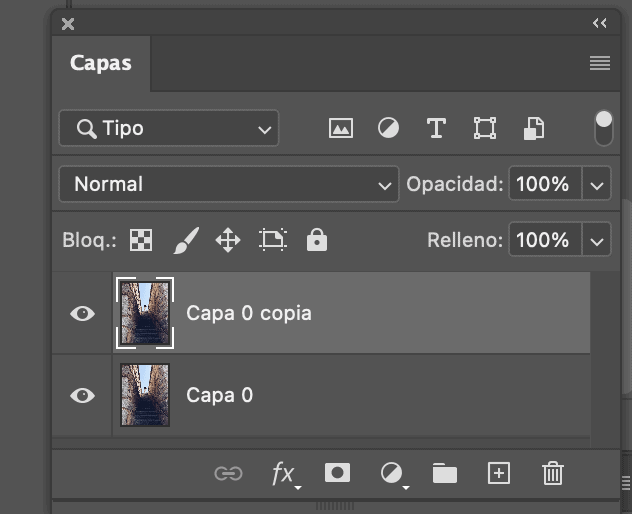Select the Capas tab

click(101, 63)
